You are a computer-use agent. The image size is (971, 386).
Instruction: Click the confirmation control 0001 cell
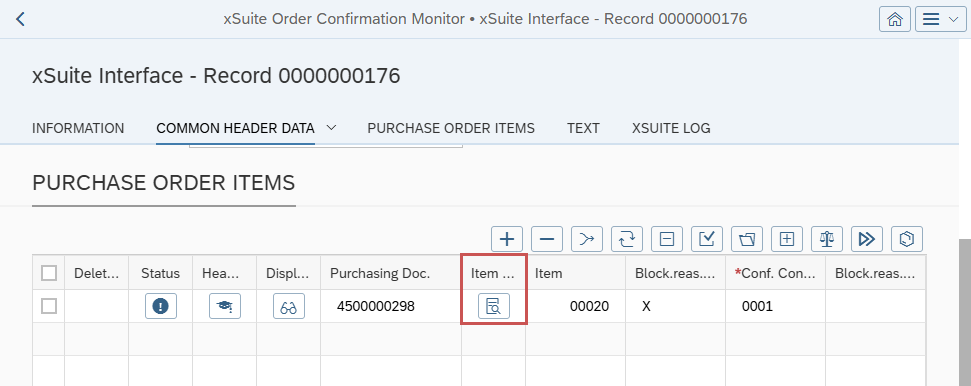point(775,306)
